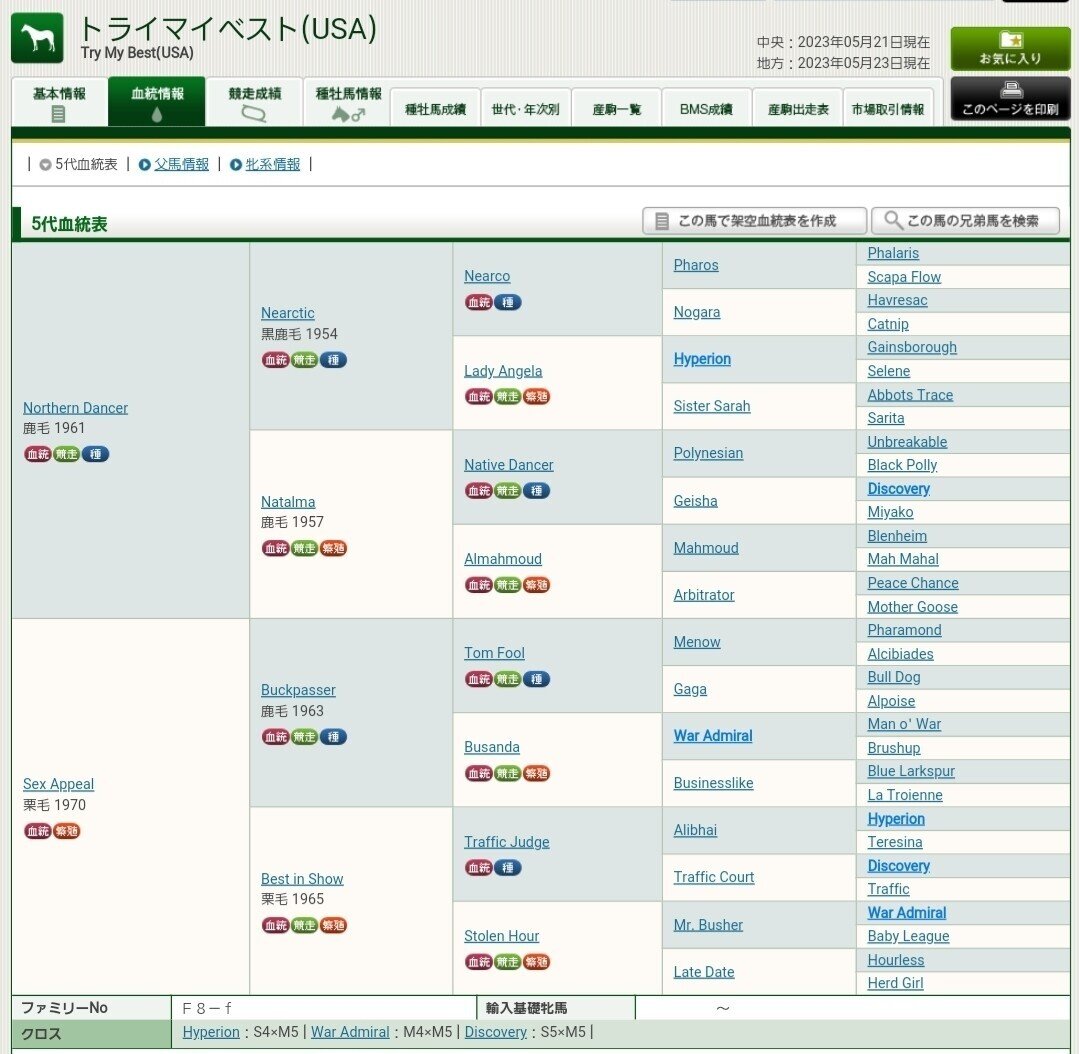Switch to the 産駒出走表 sub-tab
The image size is (1079, 1054).
(x=798, y=109)
